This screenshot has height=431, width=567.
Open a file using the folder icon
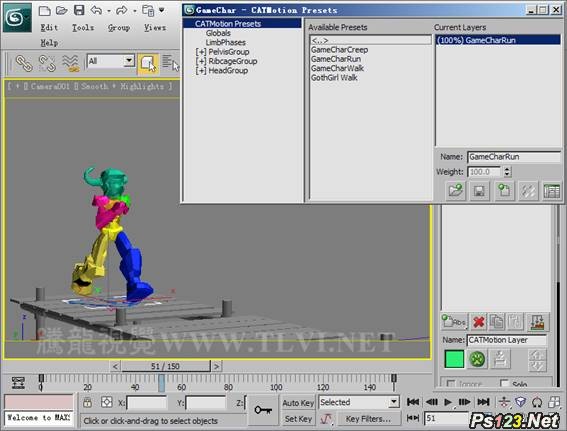(x=61, y=10)
